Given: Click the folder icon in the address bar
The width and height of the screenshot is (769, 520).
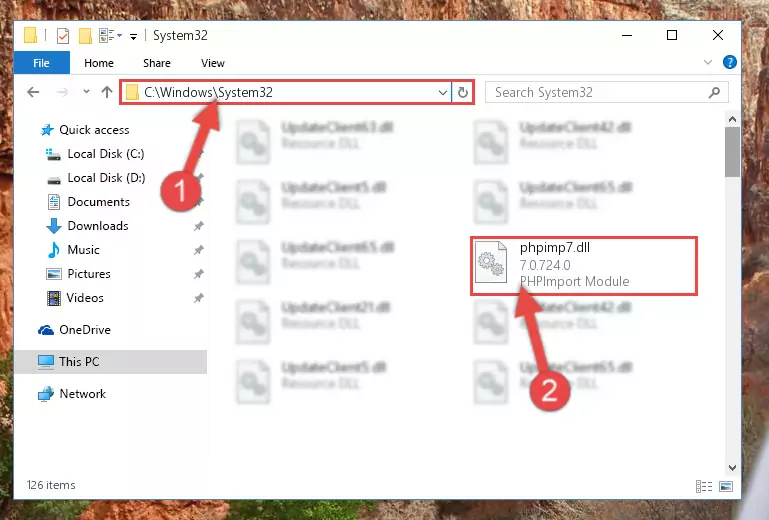Looking at the screenshot, I should tap(132, 92).
